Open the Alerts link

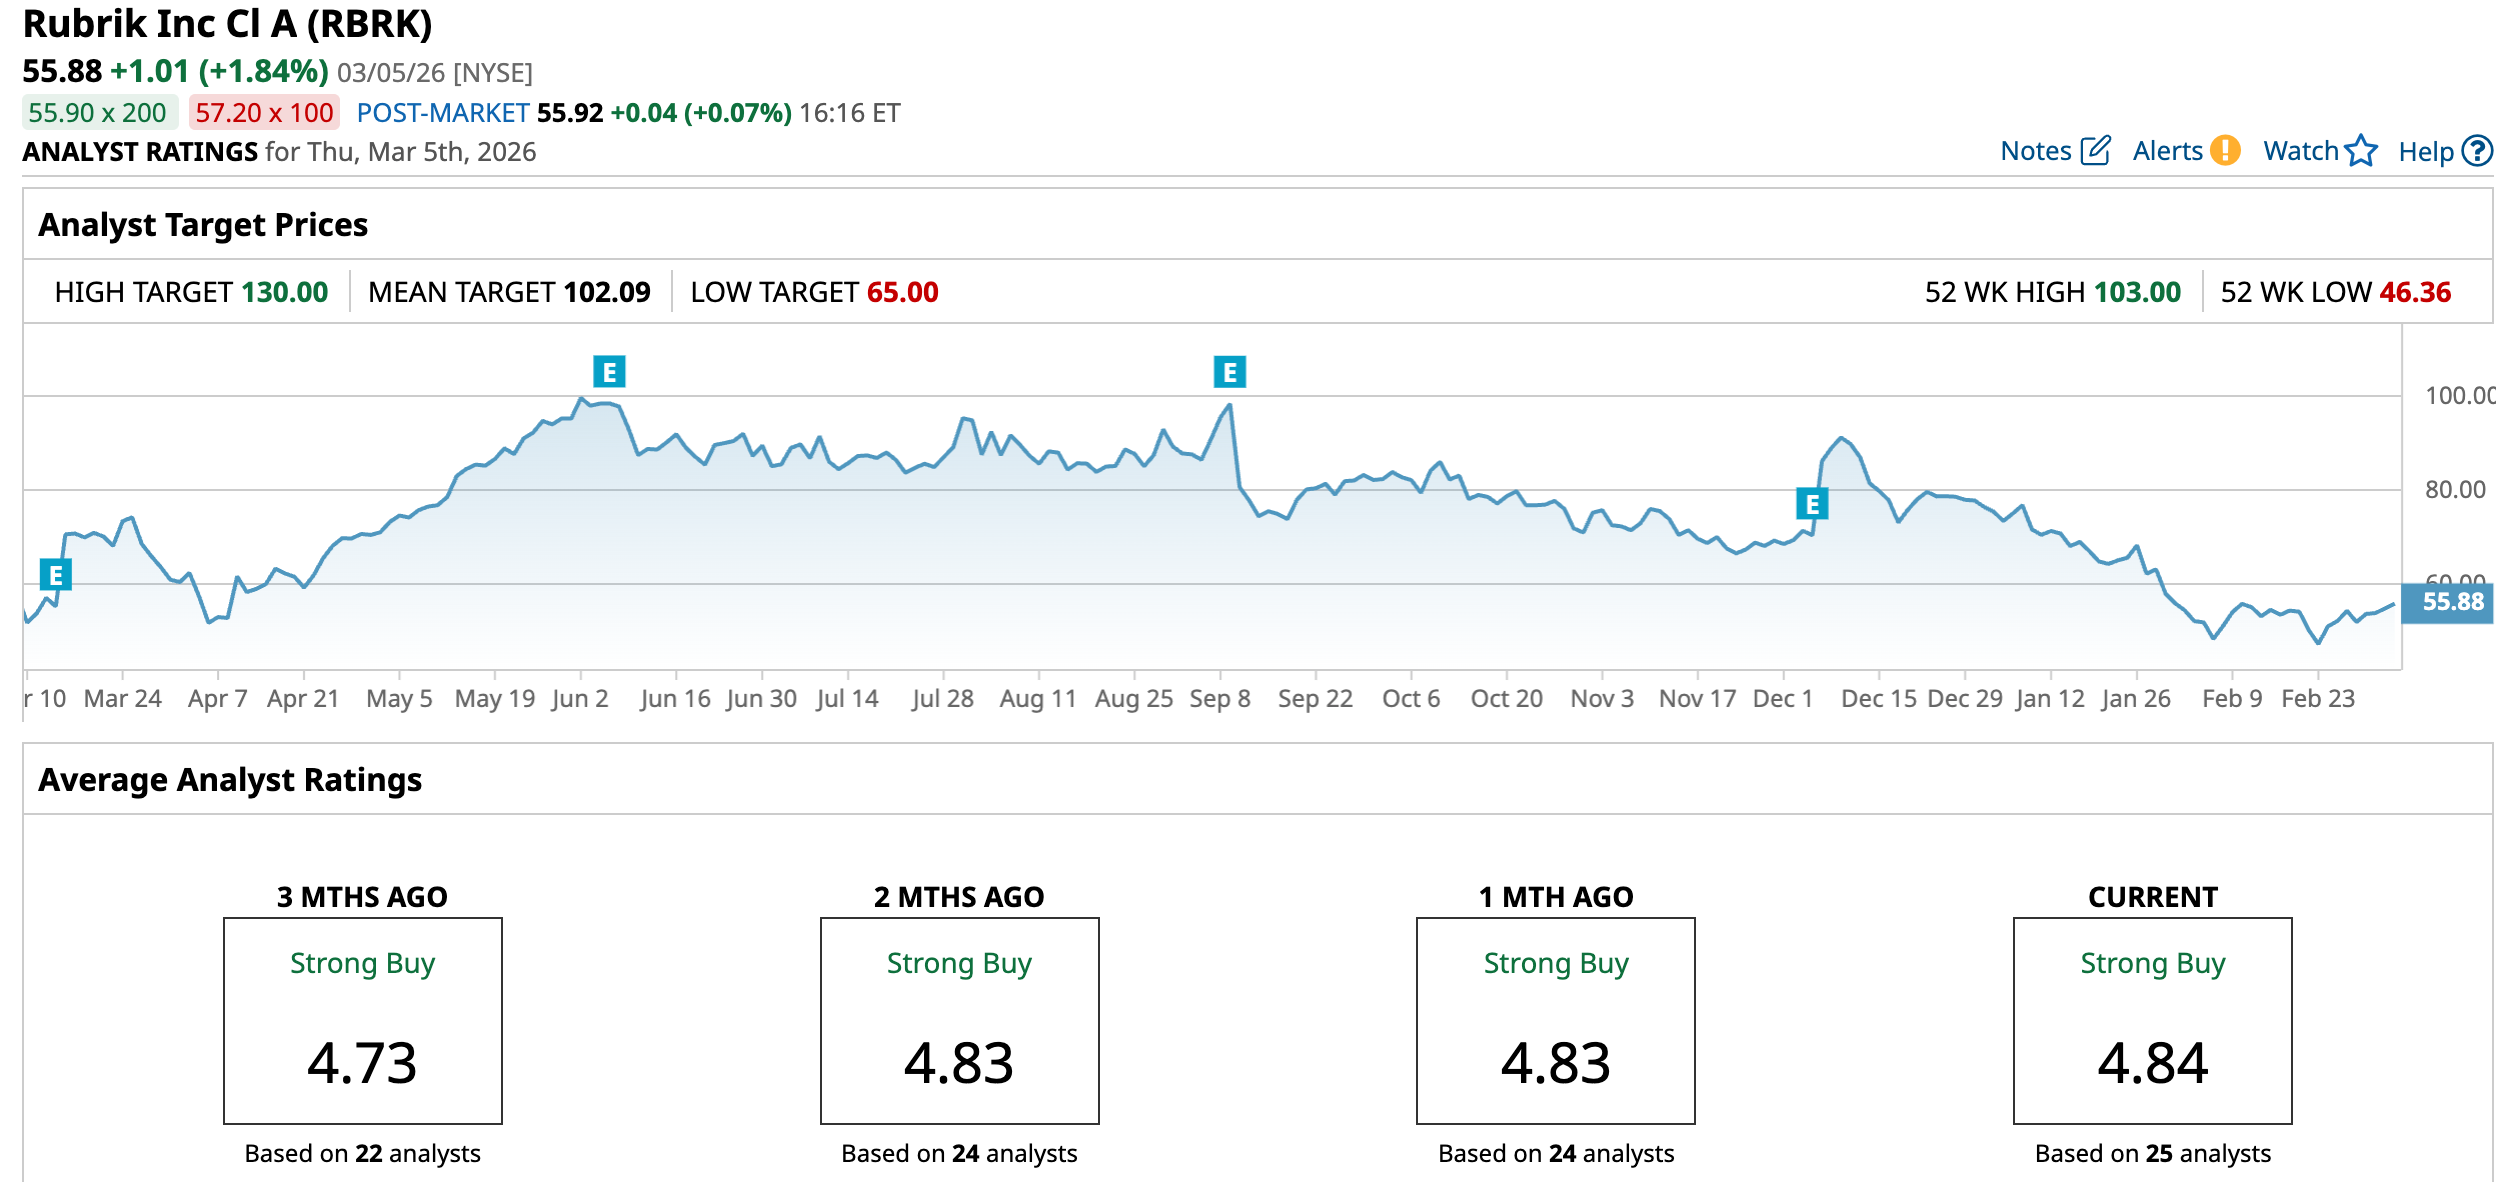pos(2167,151)
